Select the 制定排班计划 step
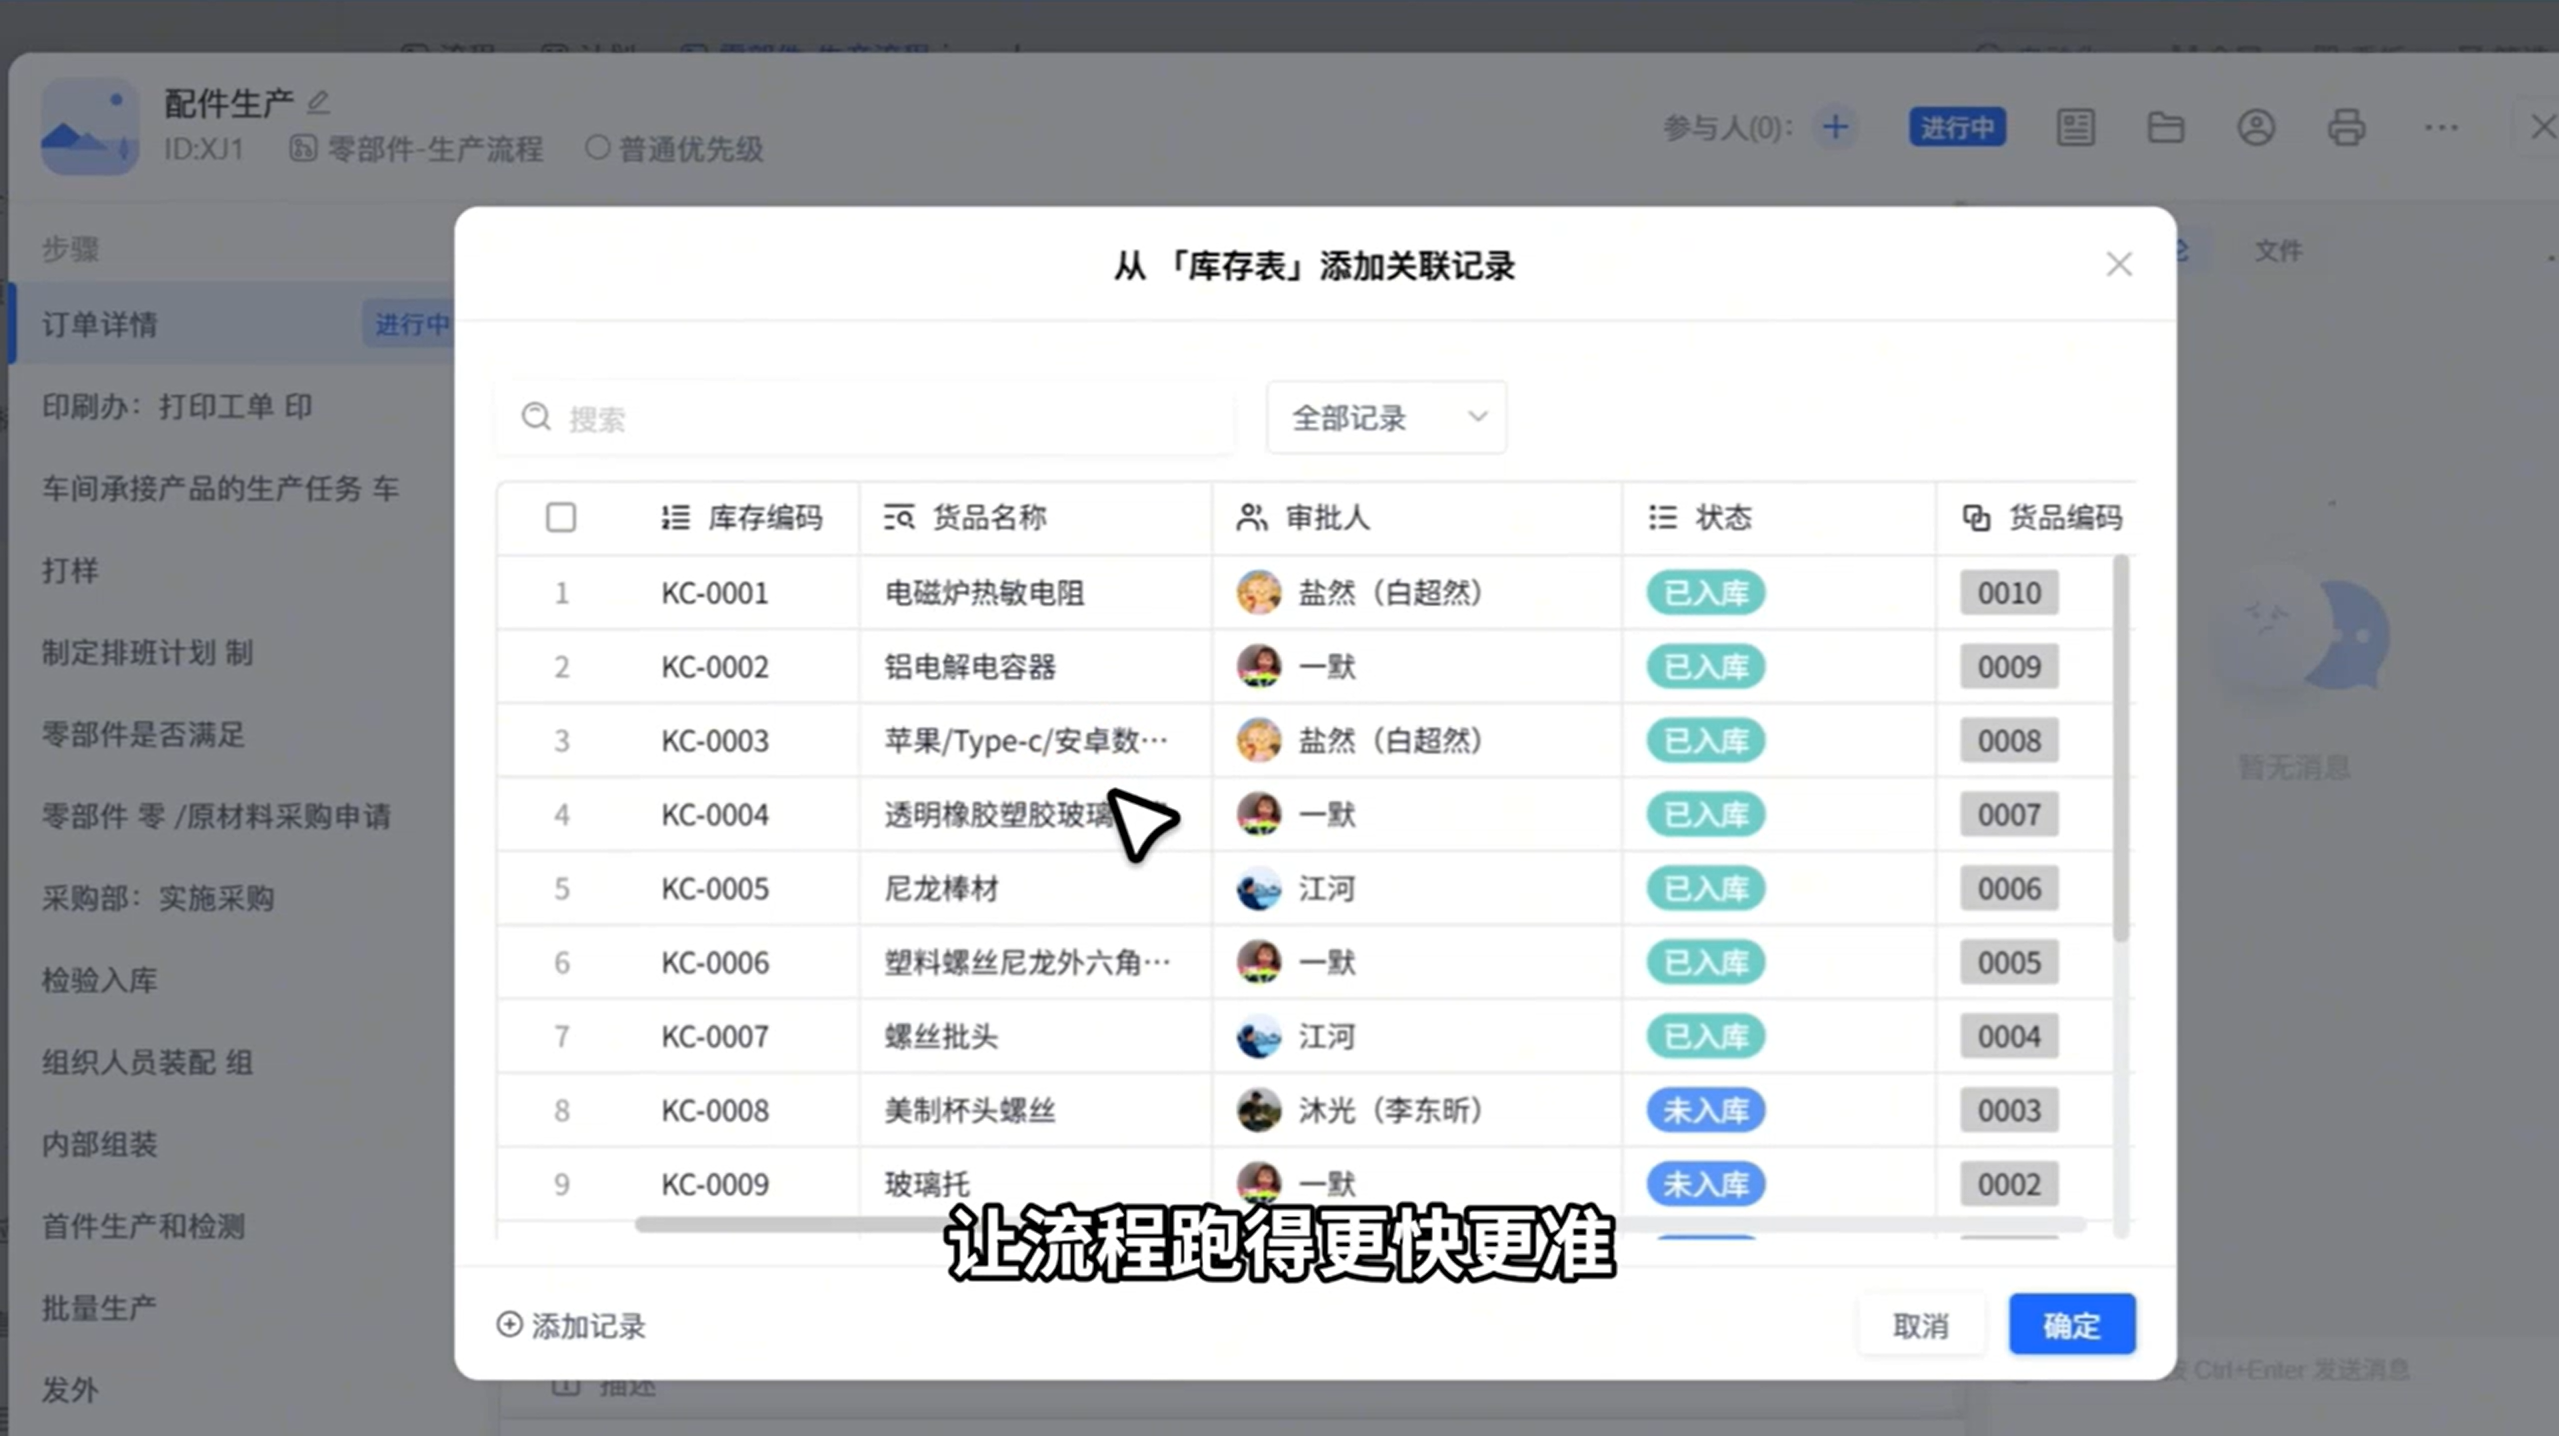 (x=147, y=652)
